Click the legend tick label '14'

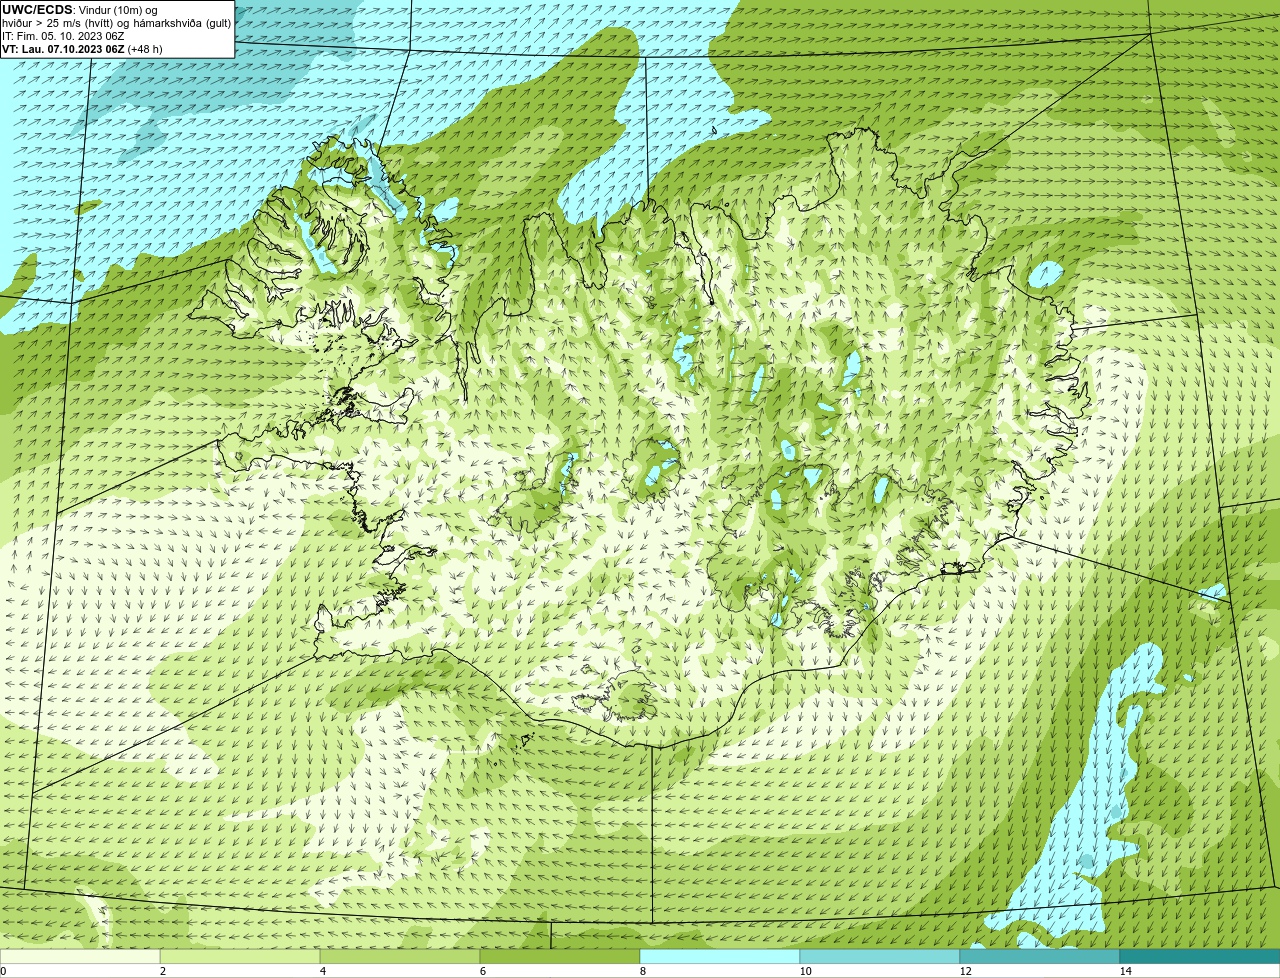[1125, 971]
